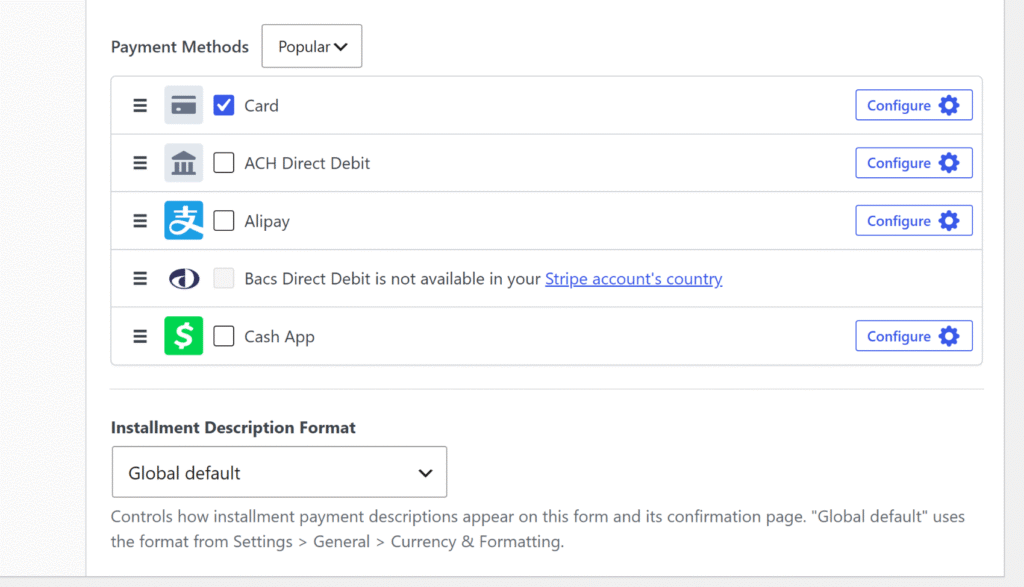The width and height of the screenshot is (1024, 587).
Task: Click the green Cash App logo
Action: pos(184,336)
